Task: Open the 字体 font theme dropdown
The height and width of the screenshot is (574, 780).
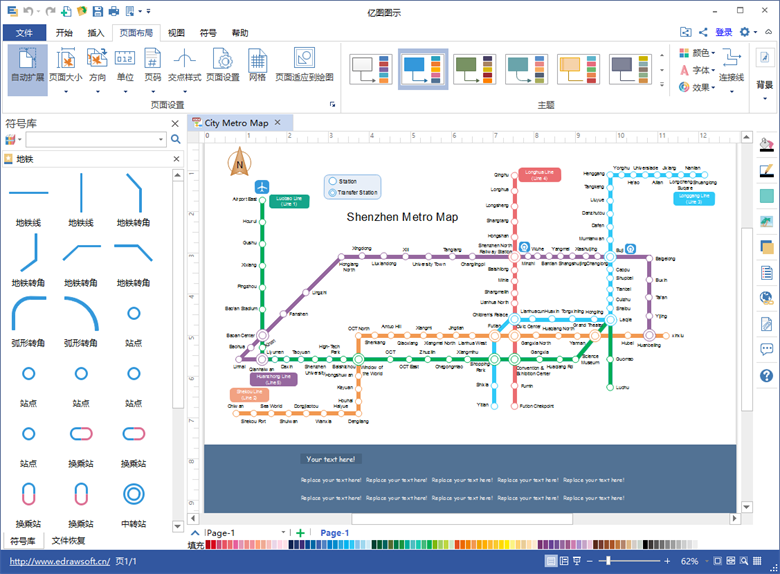Action: tap(697, 70)
